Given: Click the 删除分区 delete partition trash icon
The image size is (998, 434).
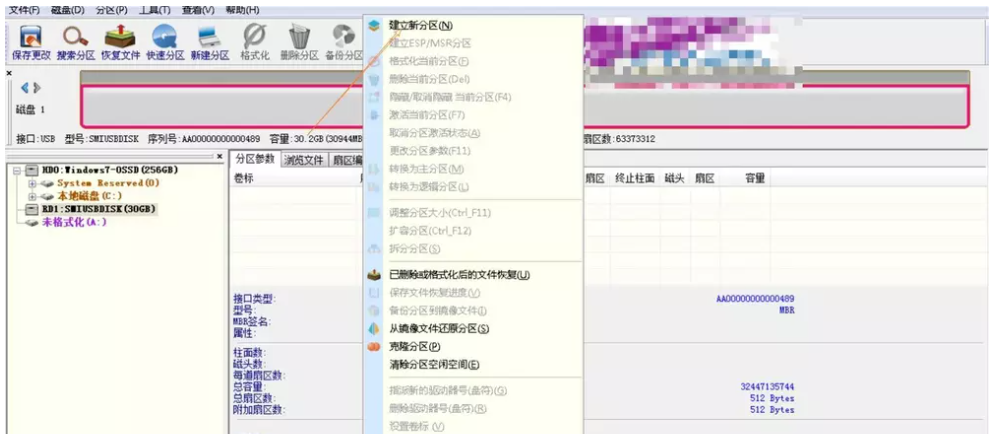Looking at the screenshot, I should coord(299,36).
